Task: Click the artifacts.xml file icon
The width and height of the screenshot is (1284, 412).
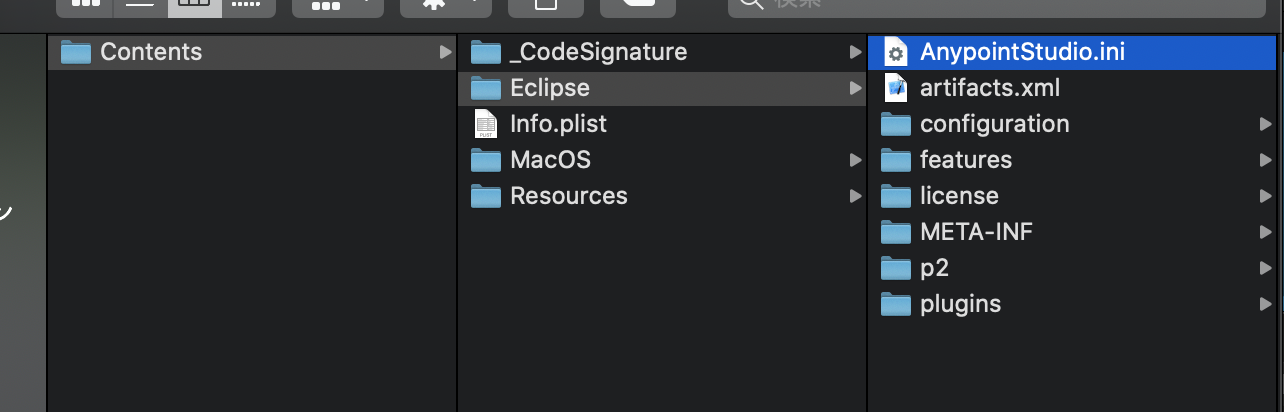Action: pos(895,88)
